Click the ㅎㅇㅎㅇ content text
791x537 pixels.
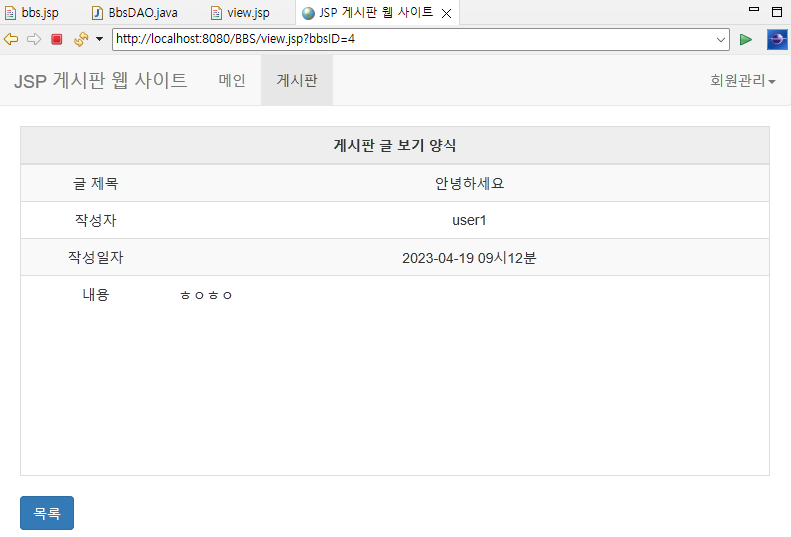click(206, 295)
